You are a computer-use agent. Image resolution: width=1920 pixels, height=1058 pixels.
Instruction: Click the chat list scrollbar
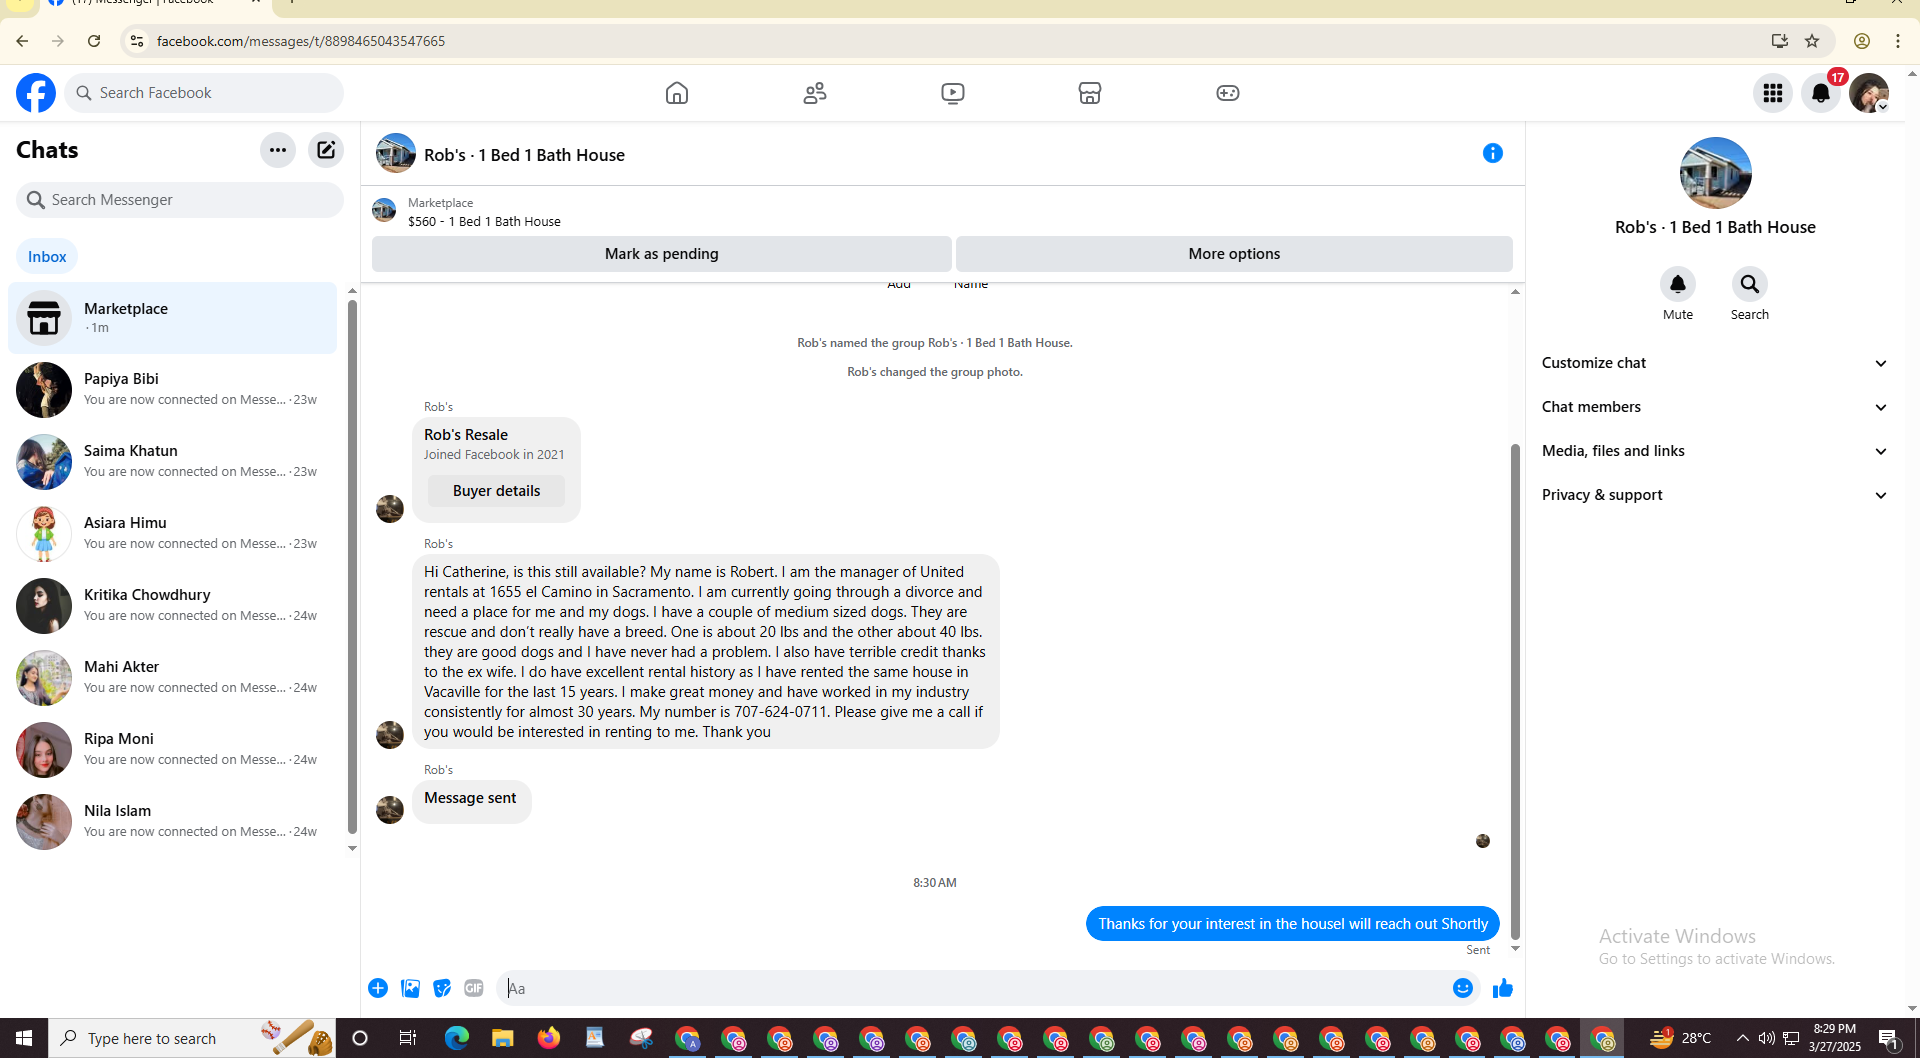pyautogui.click(x=352, y=567)
